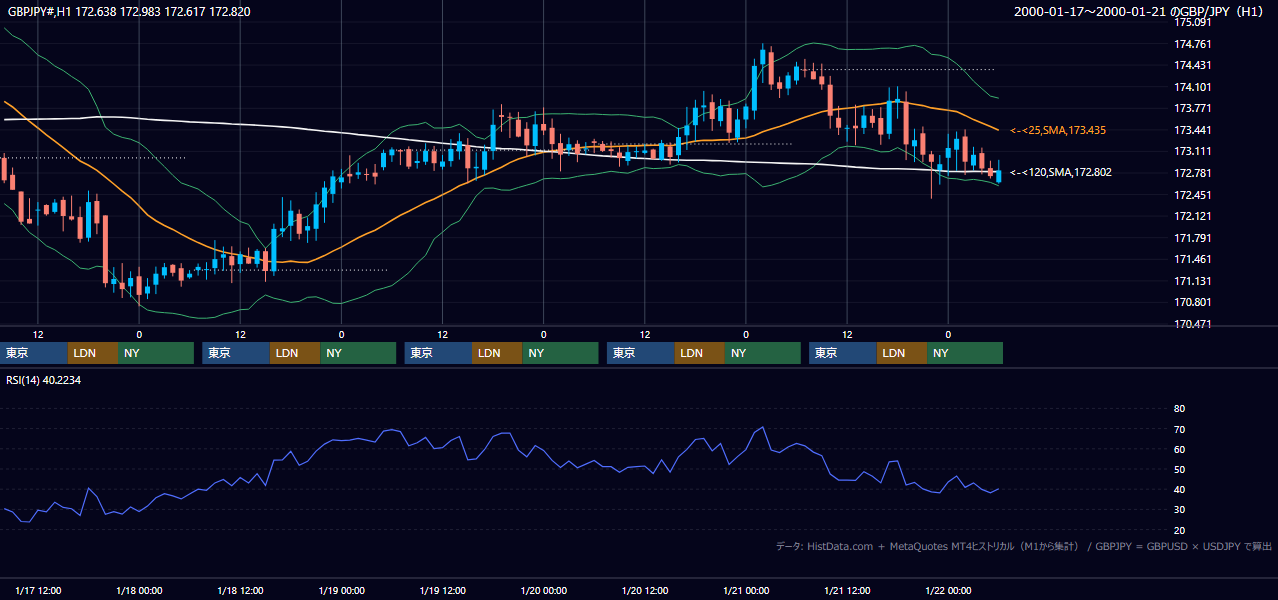The height and width of the screenshot is (600, 1278).
Task: Select the RSI scale label 60
Action: [1179, 449]
